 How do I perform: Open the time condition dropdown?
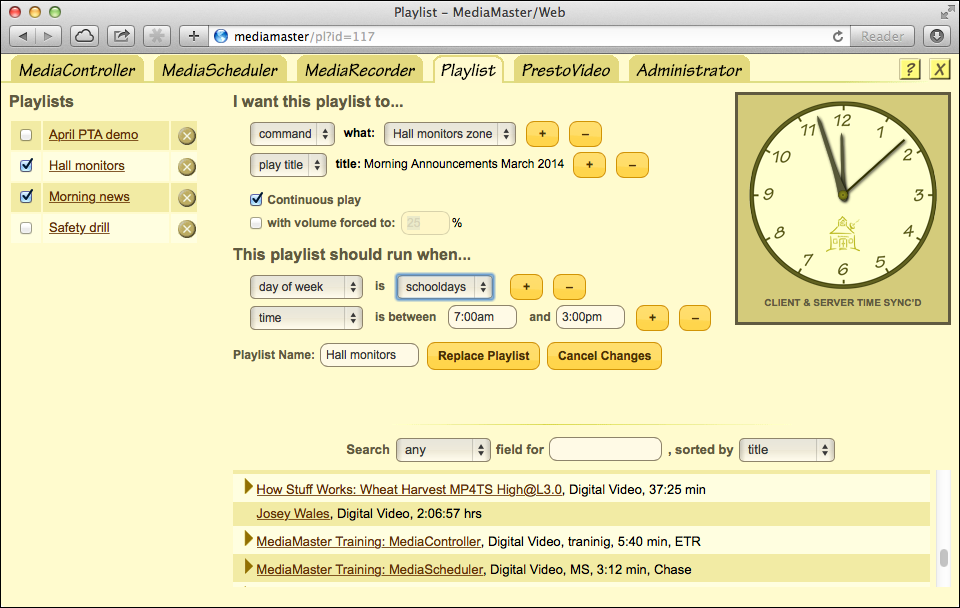click(306, 318)
